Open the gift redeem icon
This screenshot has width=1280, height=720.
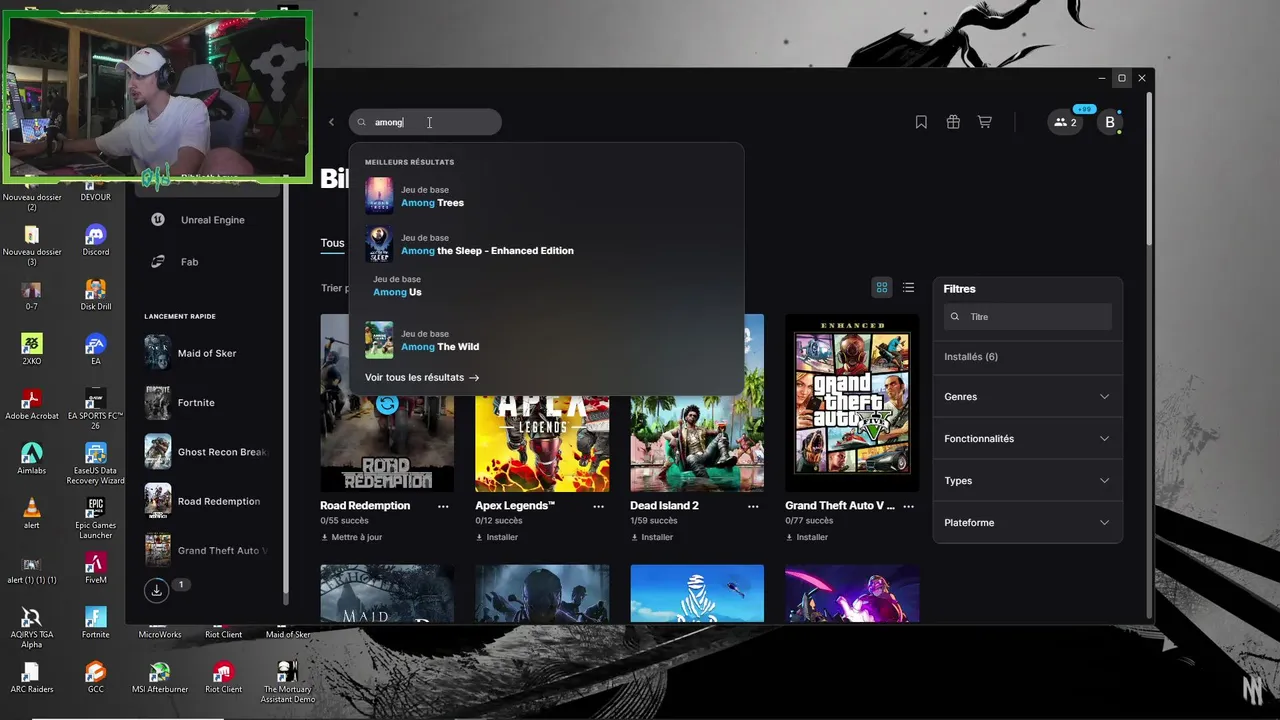click(x=953, y=122)
